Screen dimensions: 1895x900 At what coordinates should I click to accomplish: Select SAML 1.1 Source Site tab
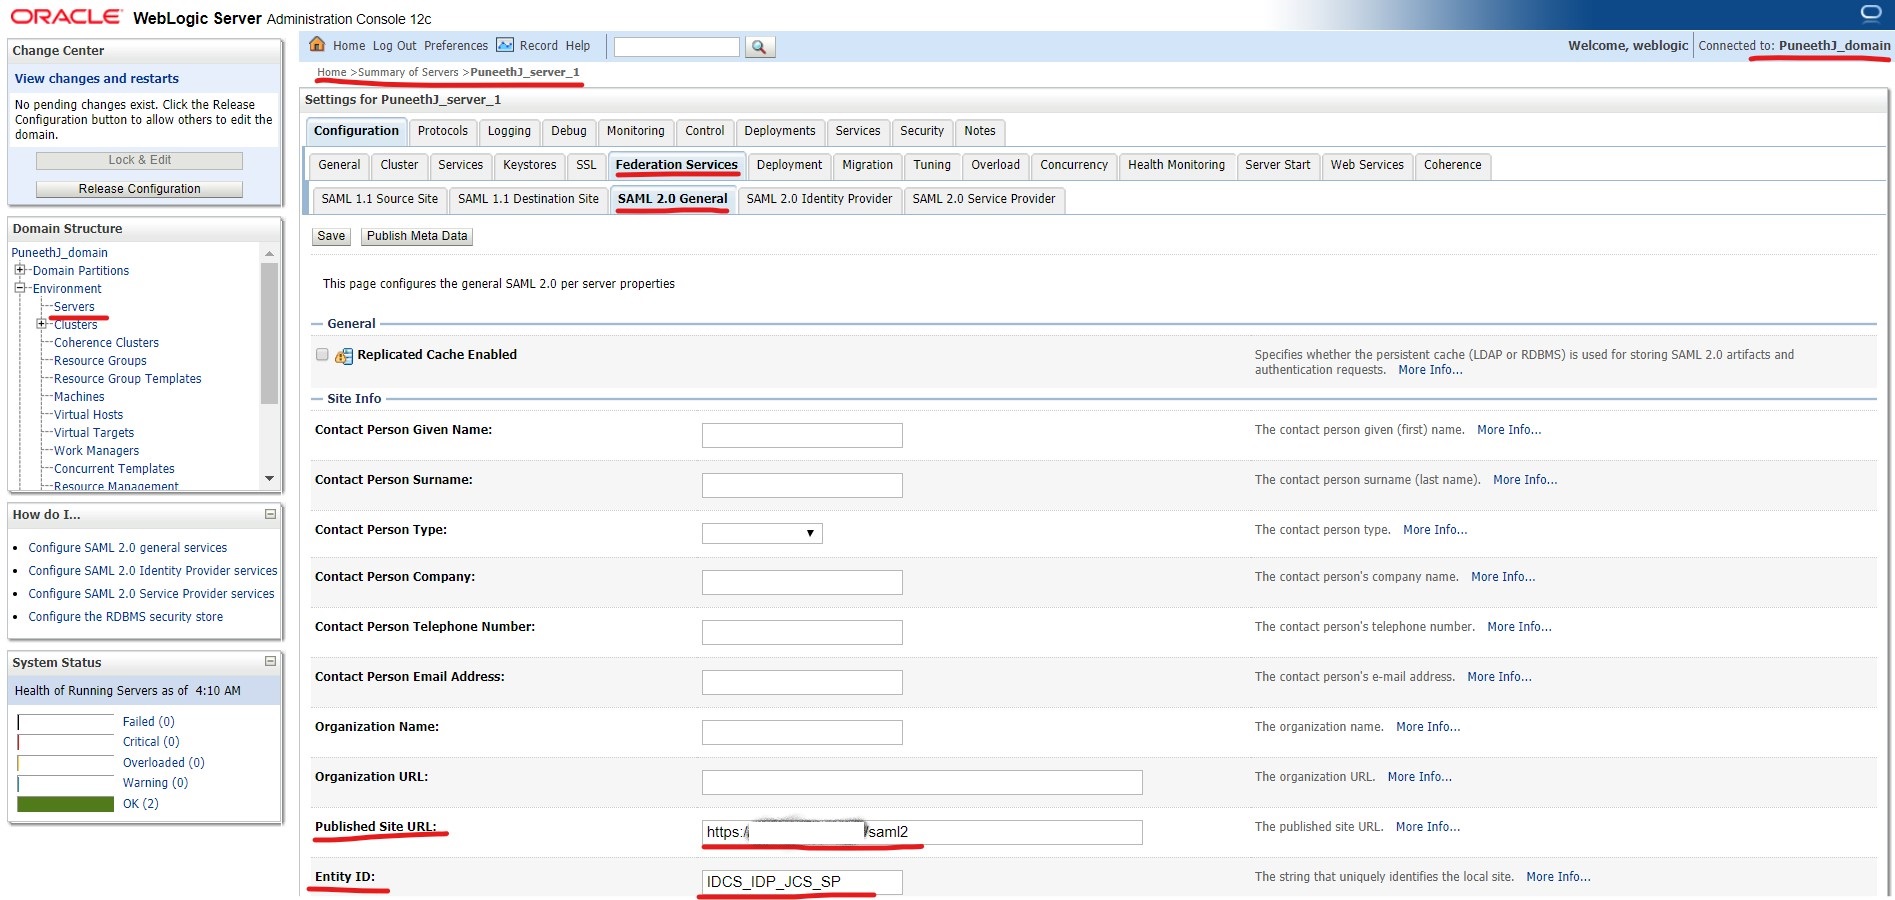click(380, 199)
